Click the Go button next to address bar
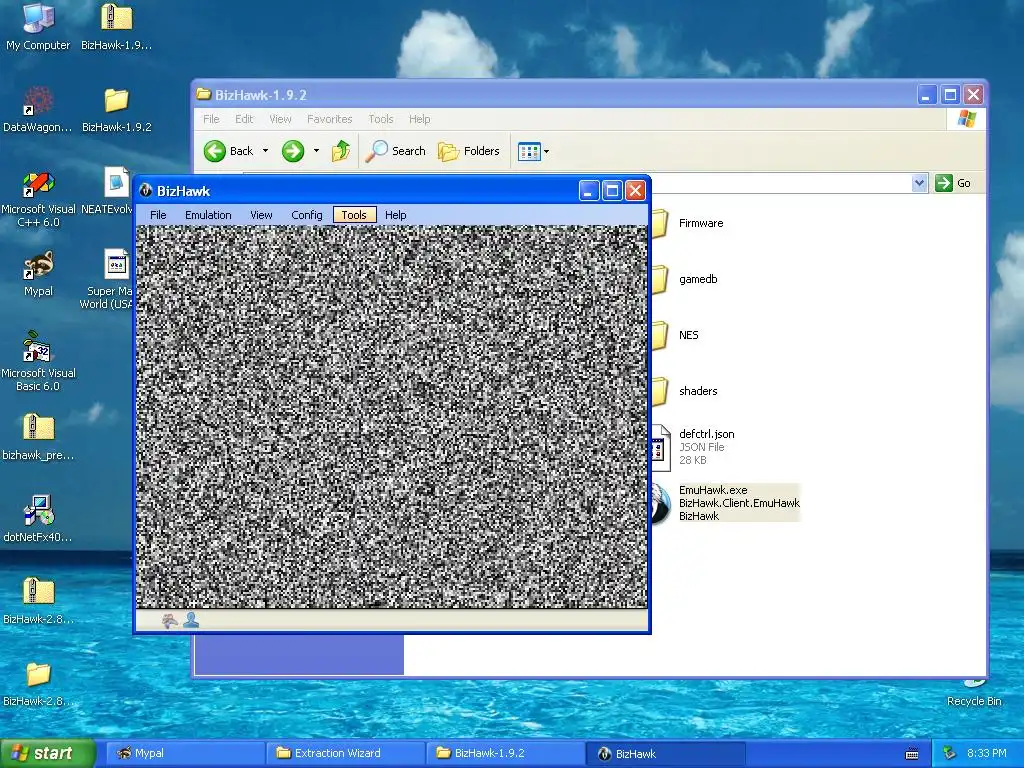This screenshot has height=768, width=1024. click(953, 183)
